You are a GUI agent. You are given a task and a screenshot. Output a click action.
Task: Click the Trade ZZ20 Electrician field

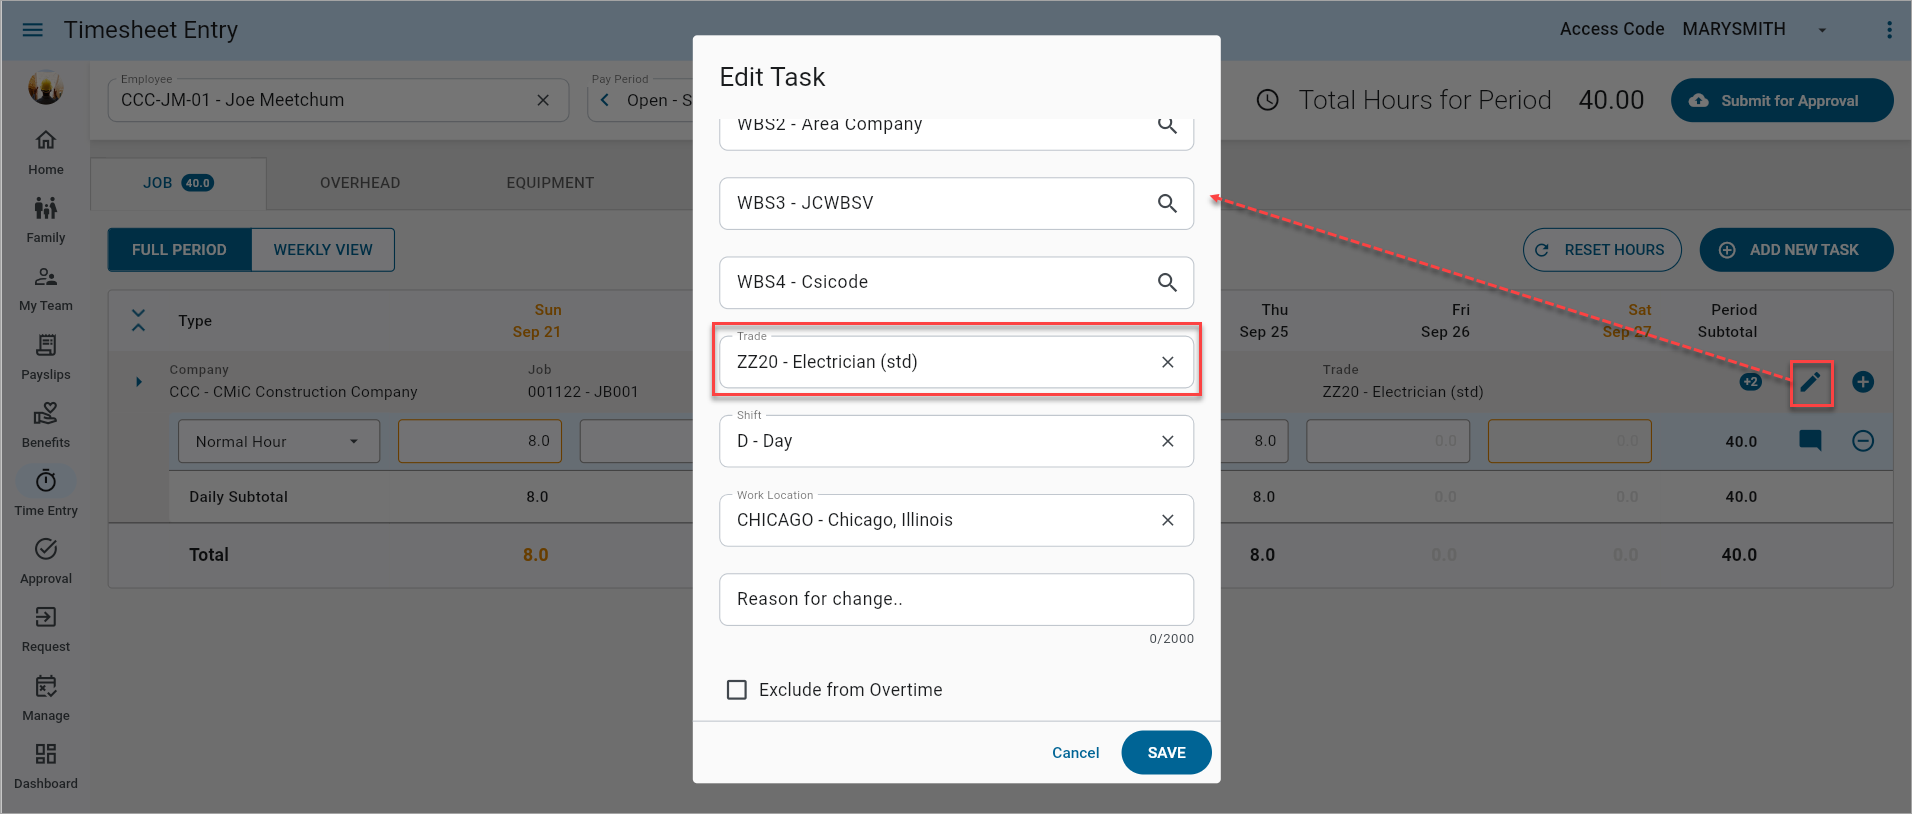click(x=956, y=362)
